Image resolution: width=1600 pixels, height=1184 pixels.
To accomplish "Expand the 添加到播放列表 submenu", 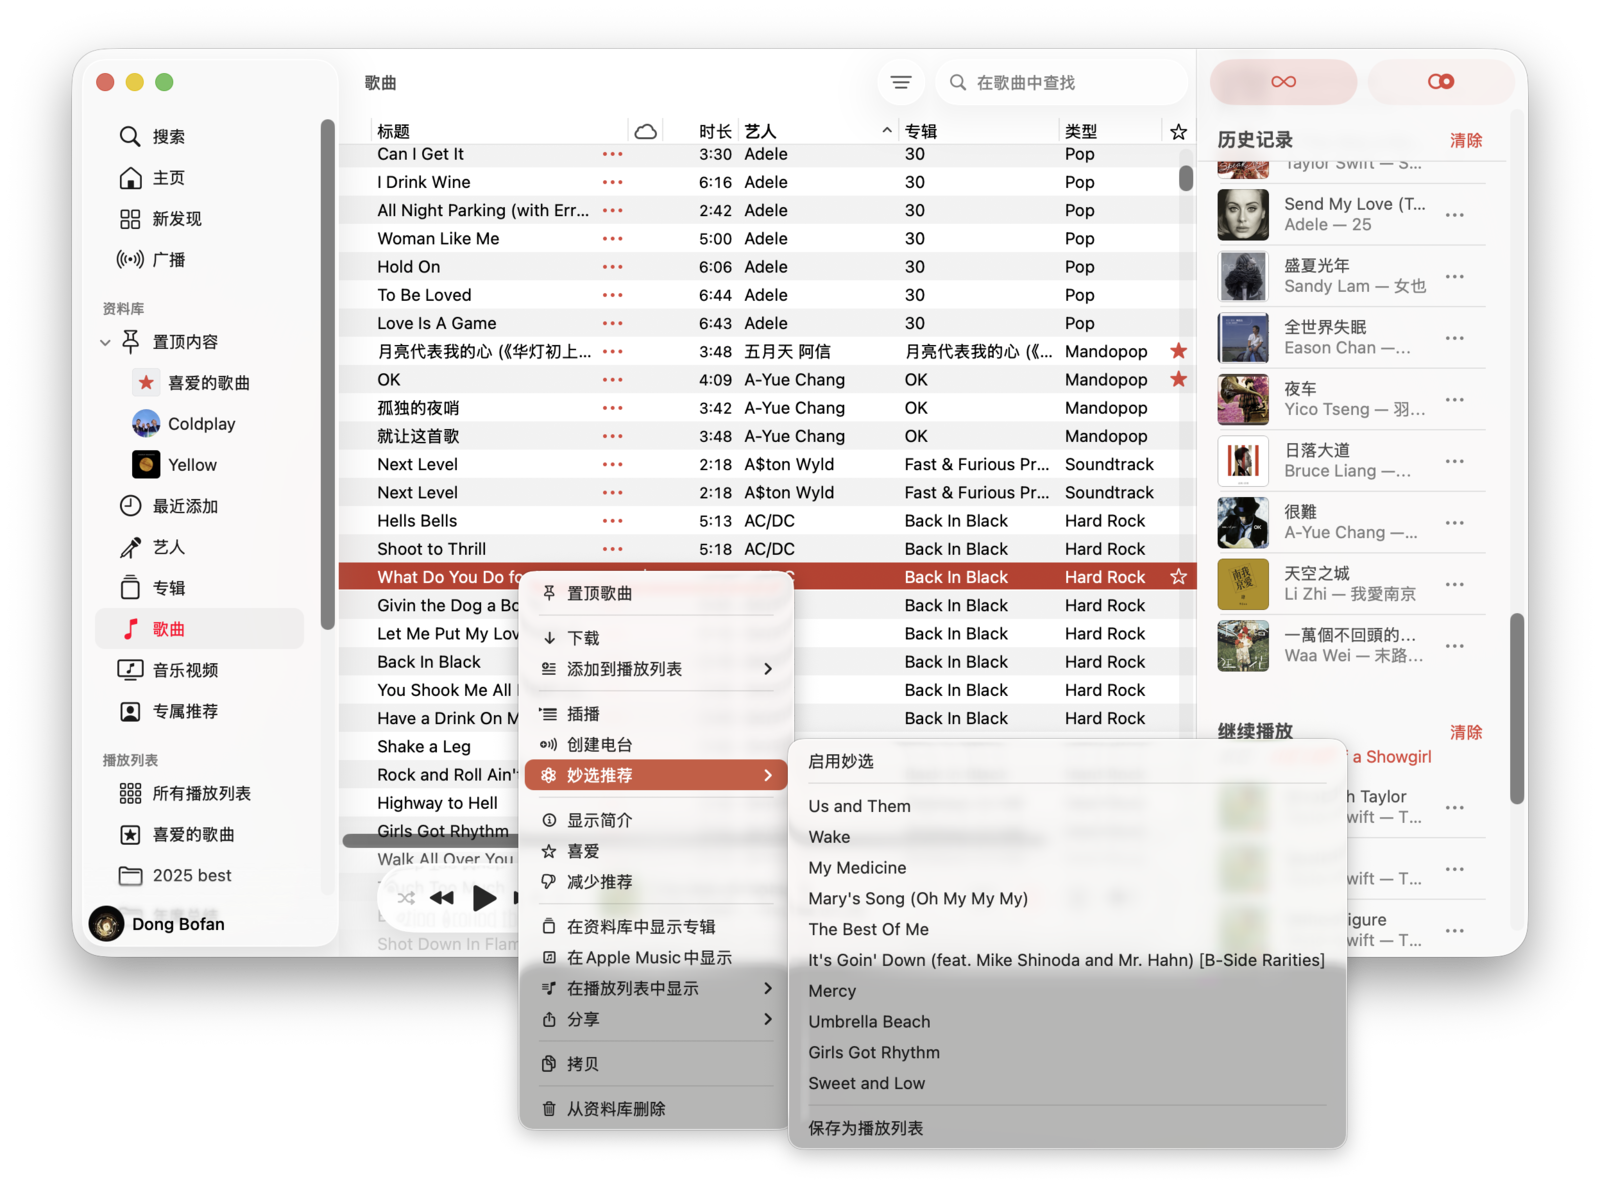I will [x=656, y=668].
